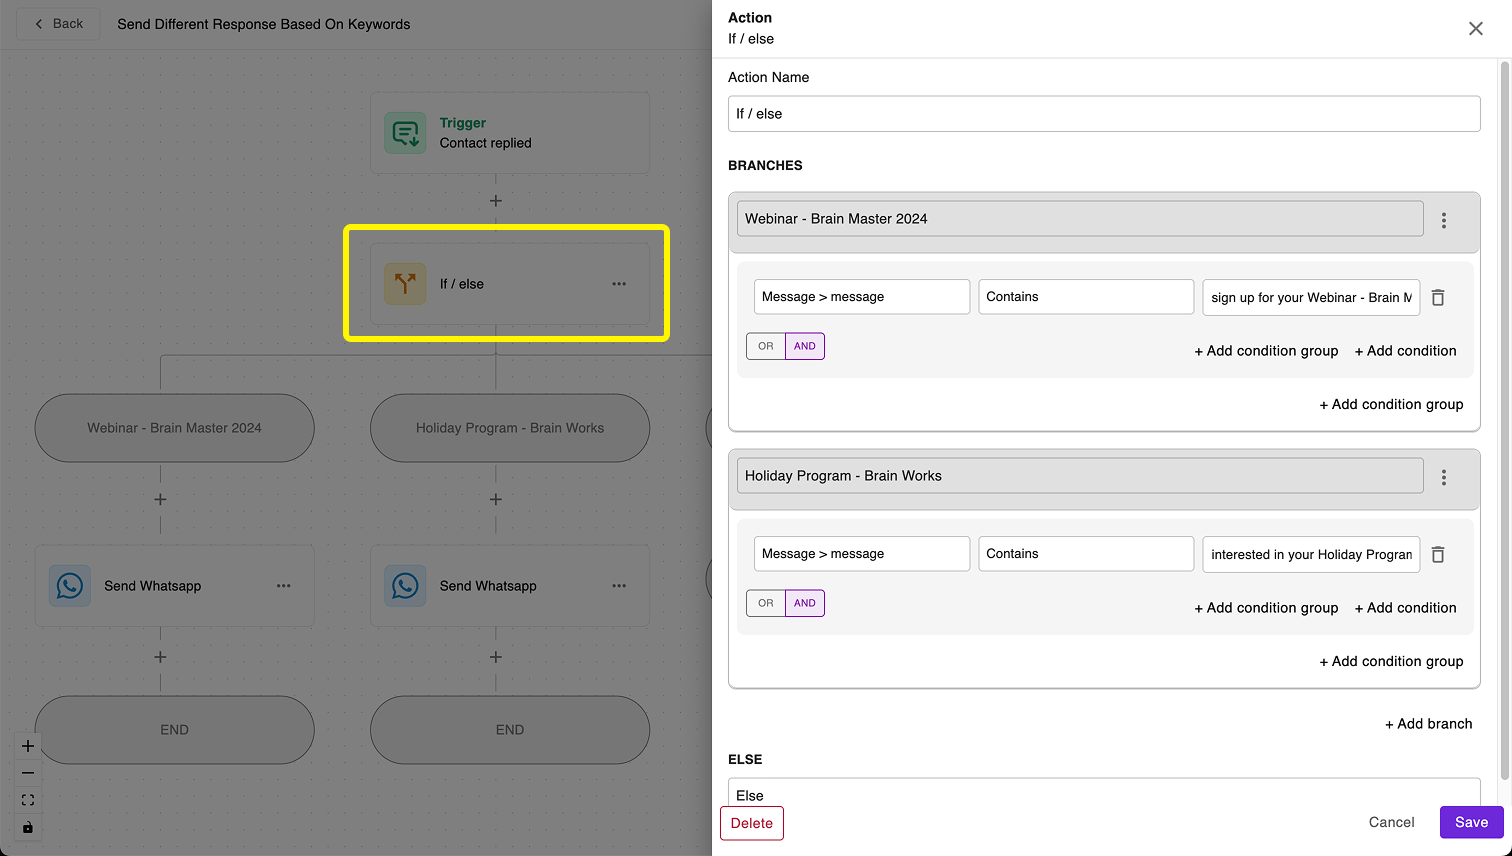
Task: Zoom out using the minus icon
Action: pyautogui.click(x=27, y=772)
